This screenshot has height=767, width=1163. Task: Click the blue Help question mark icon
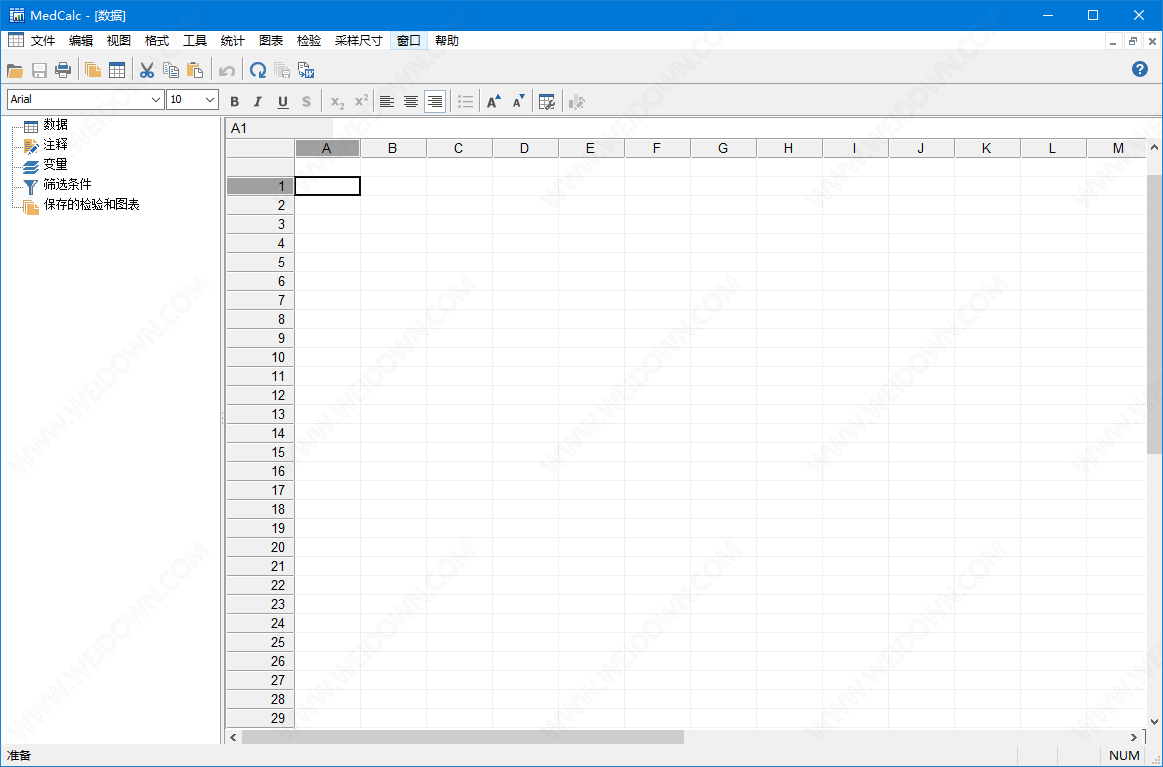1140,69
